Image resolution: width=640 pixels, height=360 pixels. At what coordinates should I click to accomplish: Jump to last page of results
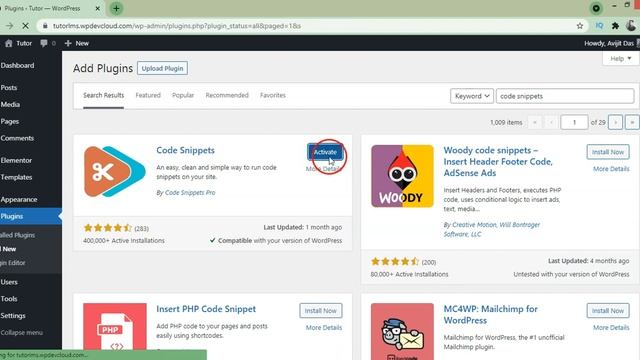[632, 122]
